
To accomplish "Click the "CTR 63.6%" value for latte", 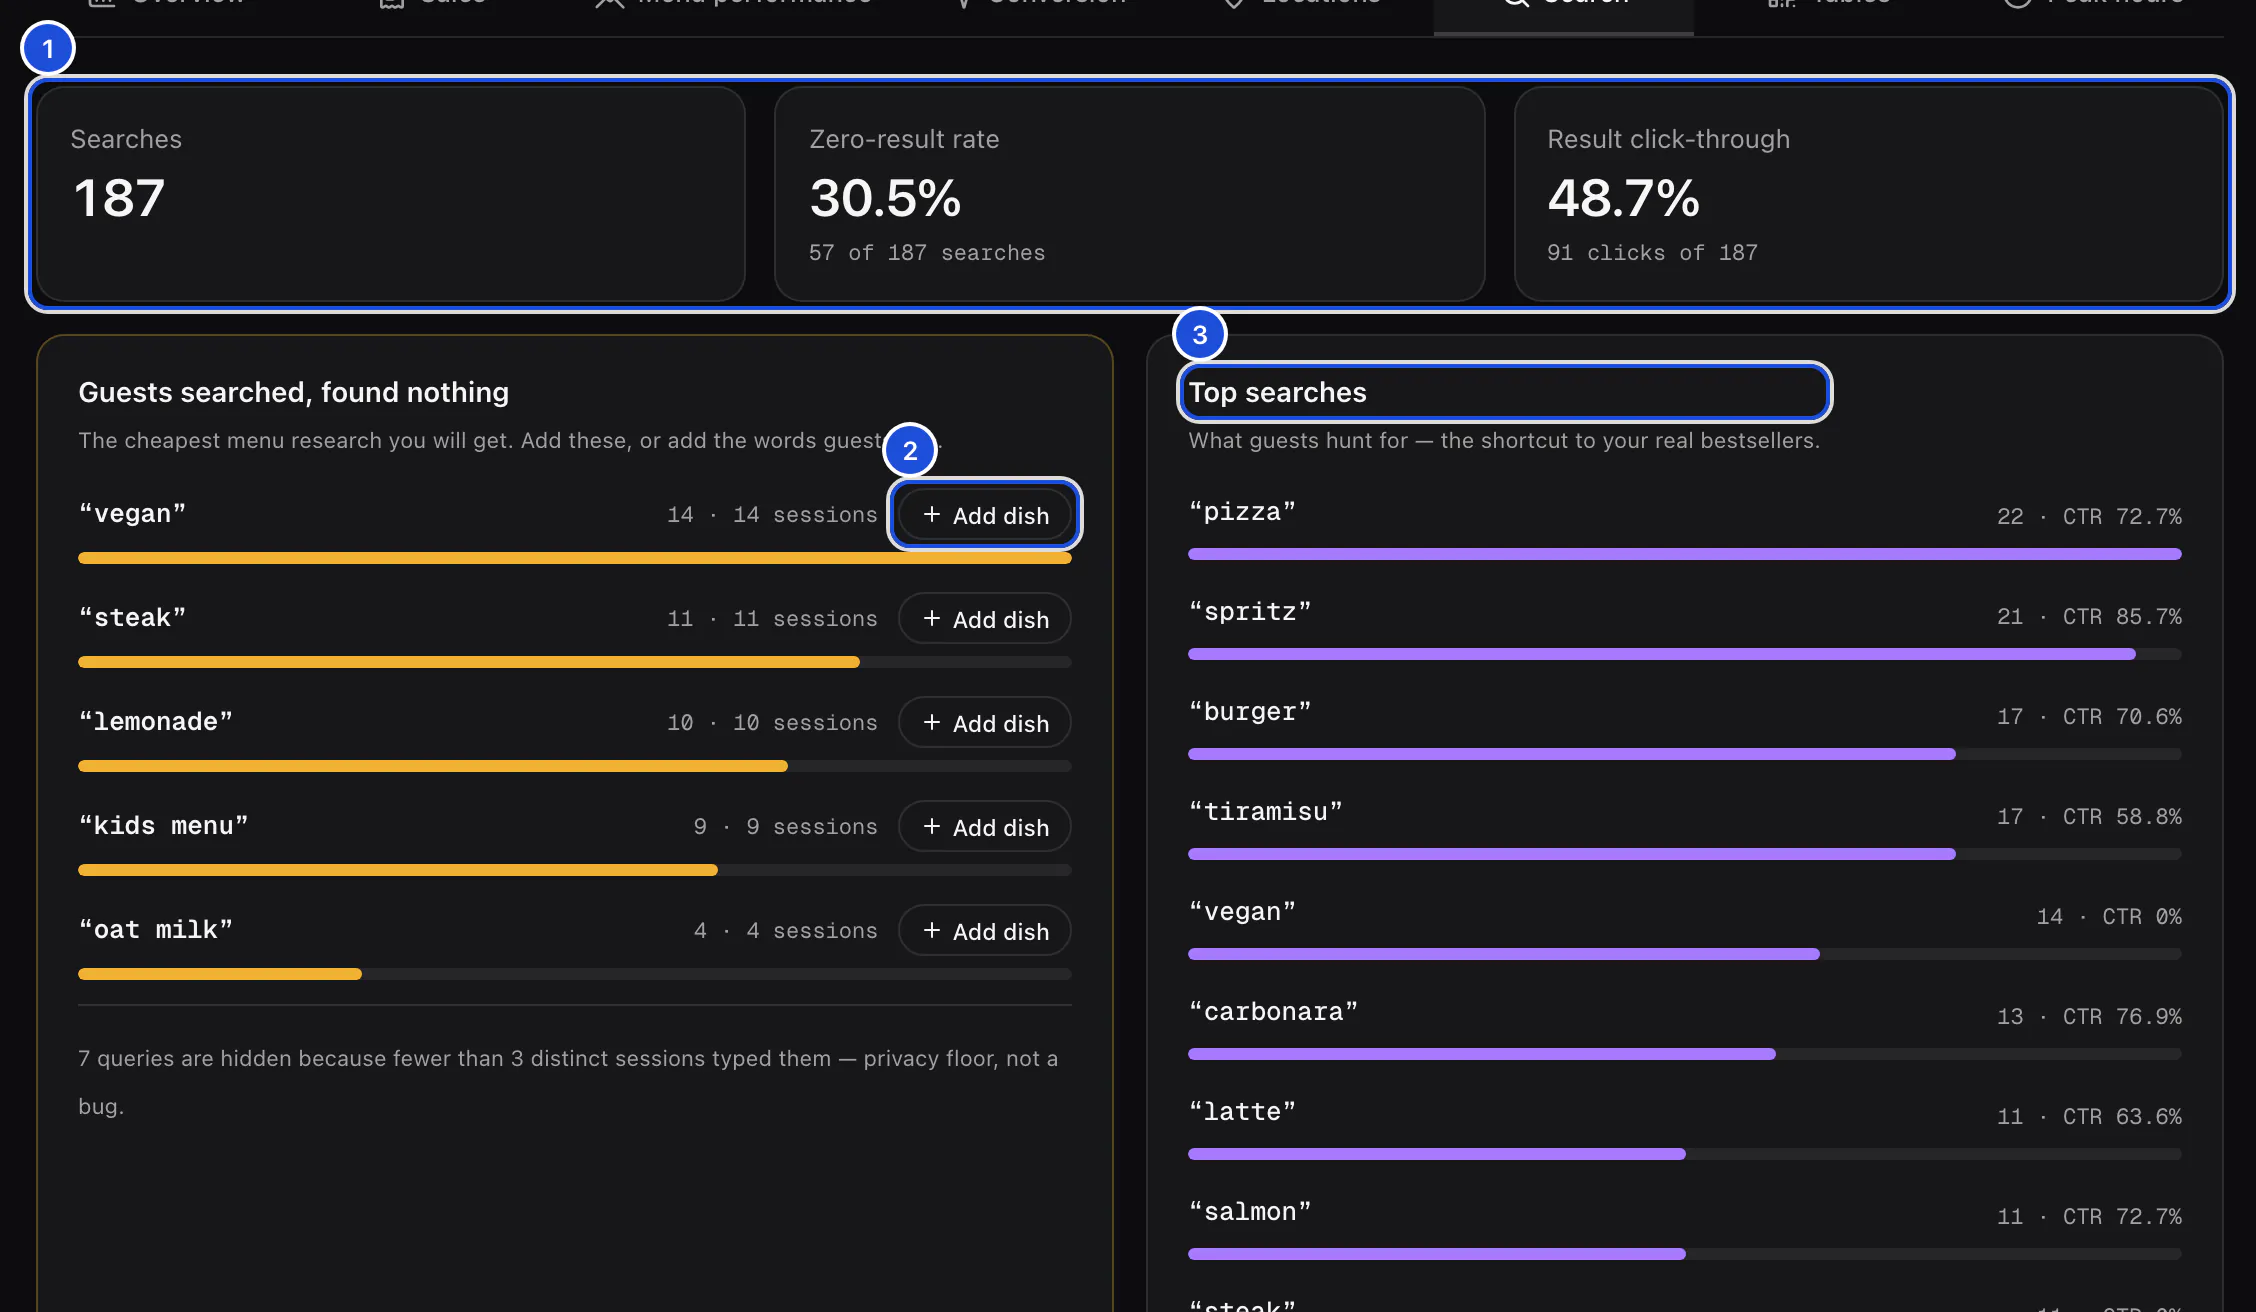I will [2122, 1117].
